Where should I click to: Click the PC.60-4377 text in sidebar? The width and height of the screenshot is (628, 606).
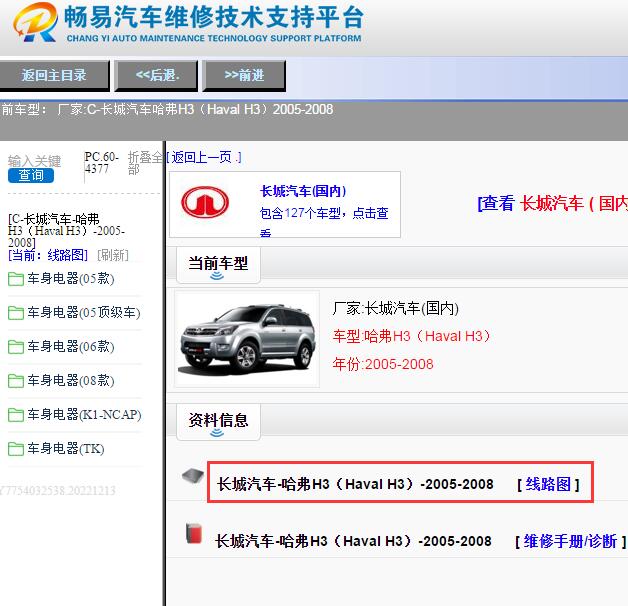(101, 163)
